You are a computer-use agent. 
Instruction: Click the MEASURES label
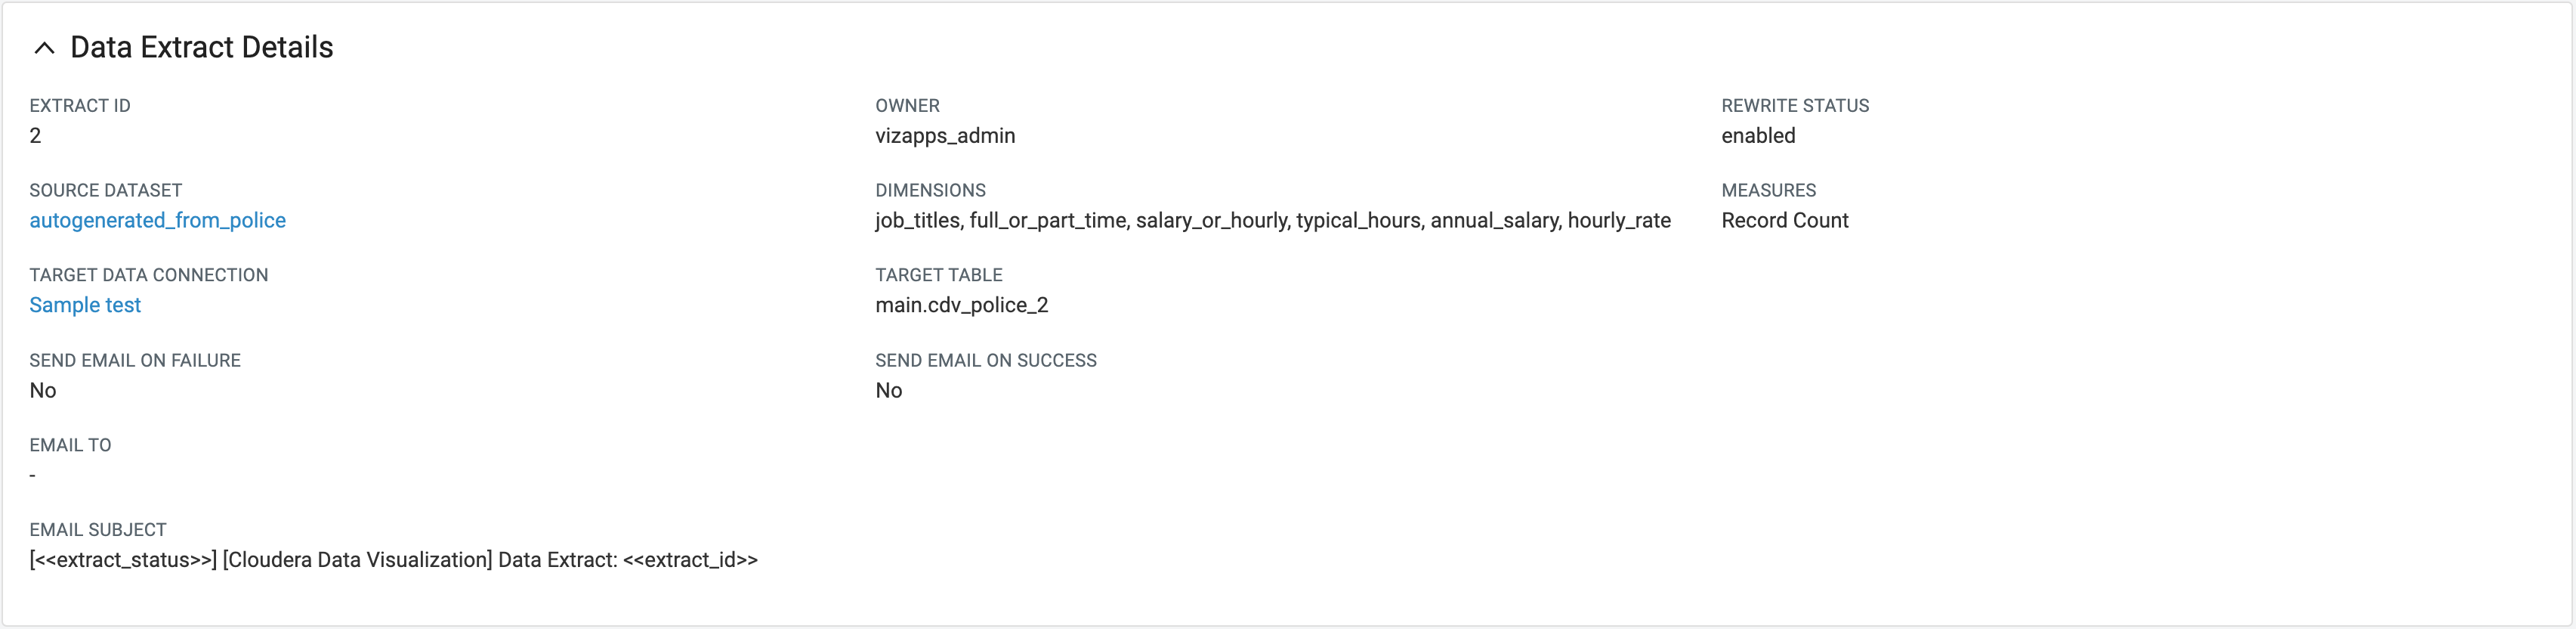coord(1768,190)
